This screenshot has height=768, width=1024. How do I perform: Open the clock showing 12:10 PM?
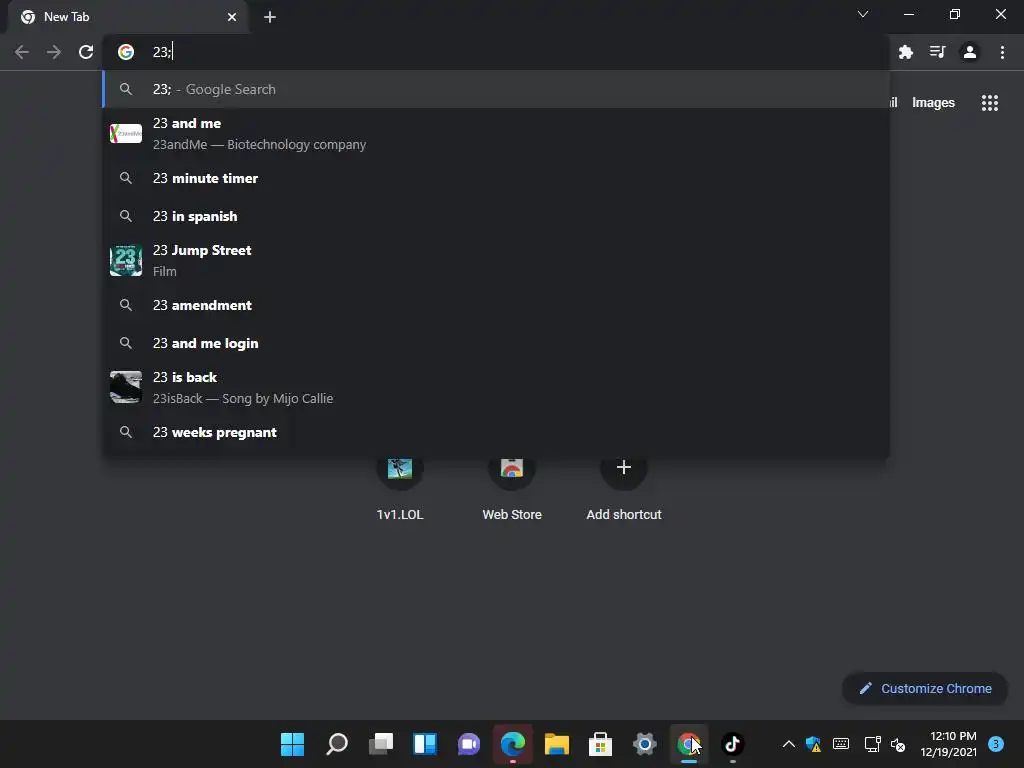pos(949,744)
